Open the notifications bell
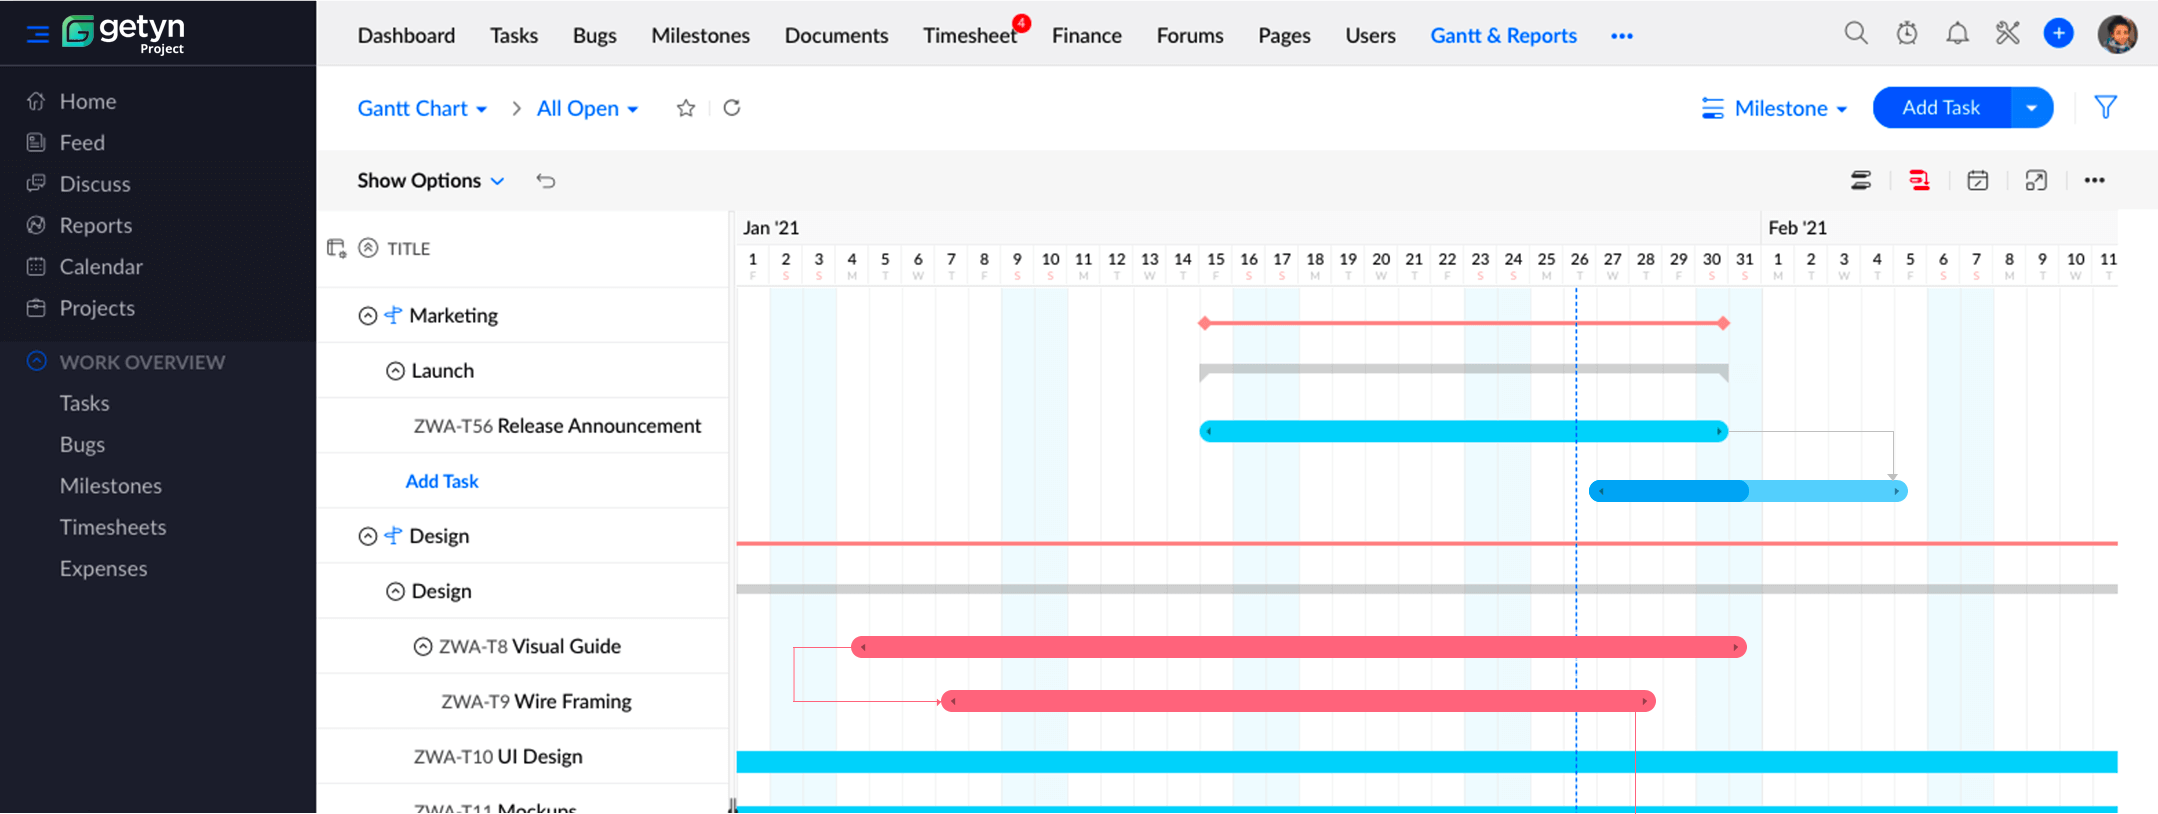Image resolution: width=2158 pixels, height=814 pixels. pos(1957,33)
